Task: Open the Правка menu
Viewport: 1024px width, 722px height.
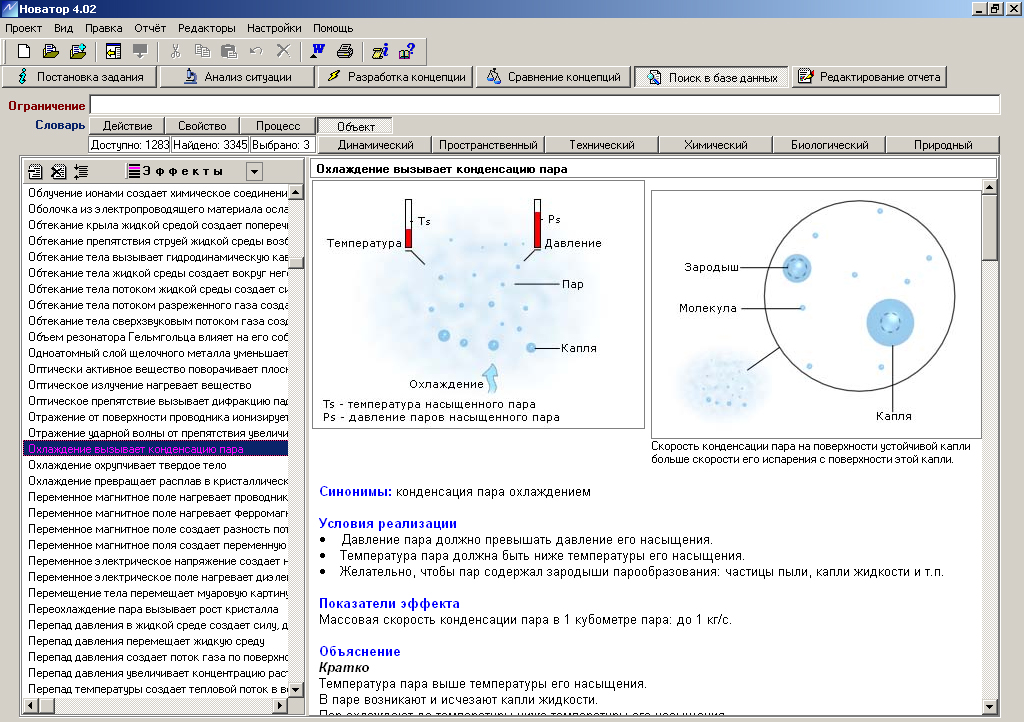Action: pos(104,28)
